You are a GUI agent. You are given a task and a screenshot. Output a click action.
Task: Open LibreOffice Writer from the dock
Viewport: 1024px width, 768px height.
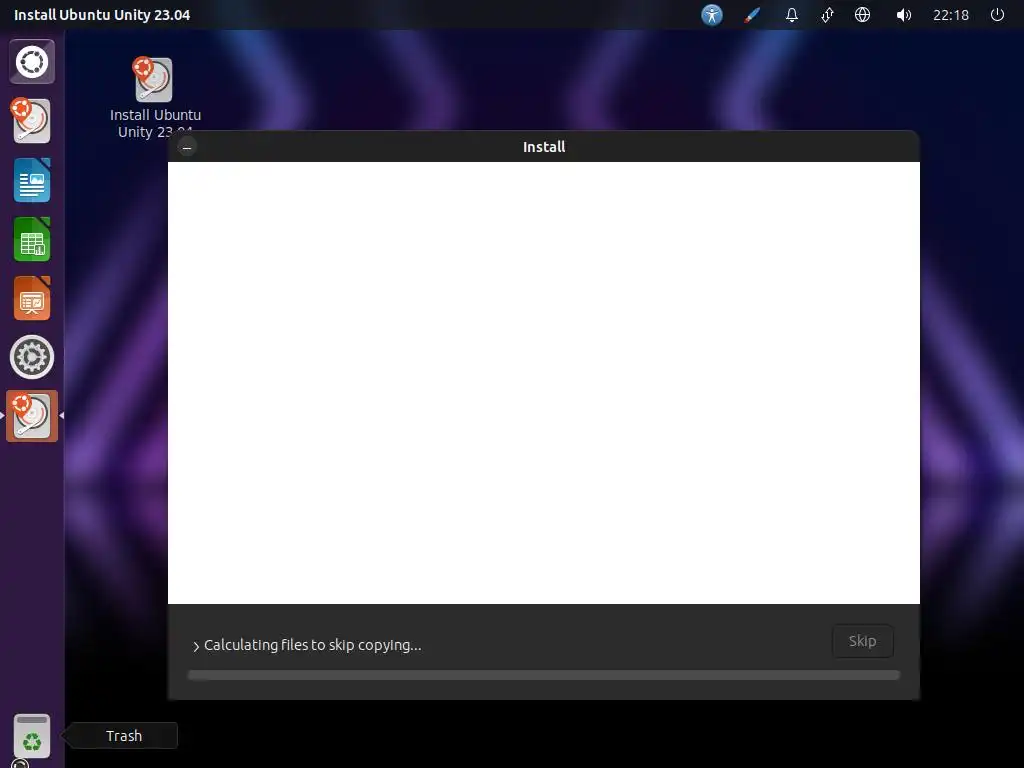pos(31,180)
